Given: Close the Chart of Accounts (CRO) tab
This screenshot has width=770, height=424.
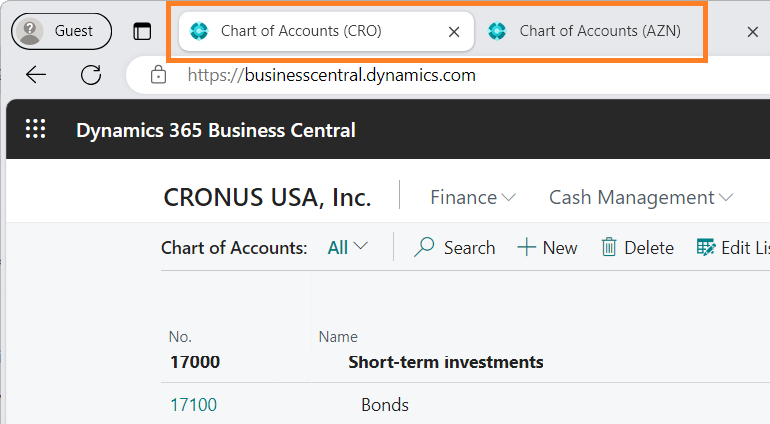Looking at the screenshot, I should pyautogui.click(x=454, y=32).
